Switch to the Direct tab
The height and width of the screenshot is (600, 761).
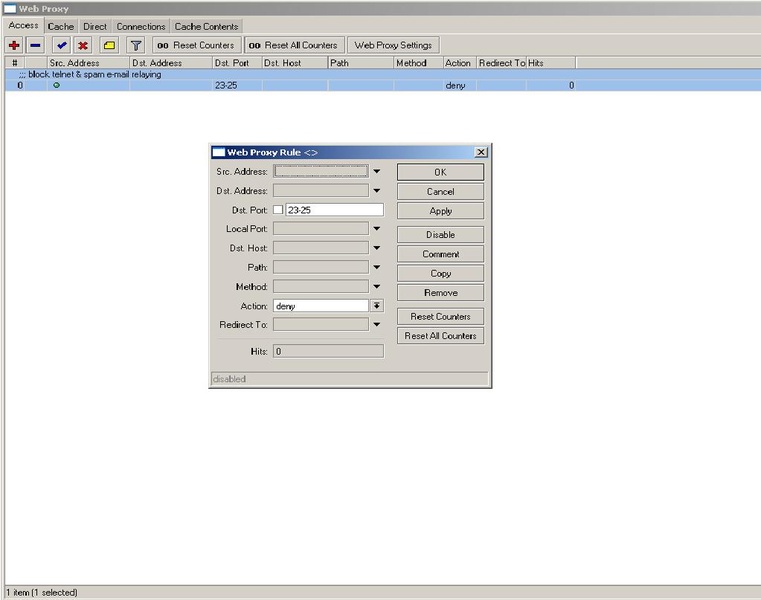[95, 27]
